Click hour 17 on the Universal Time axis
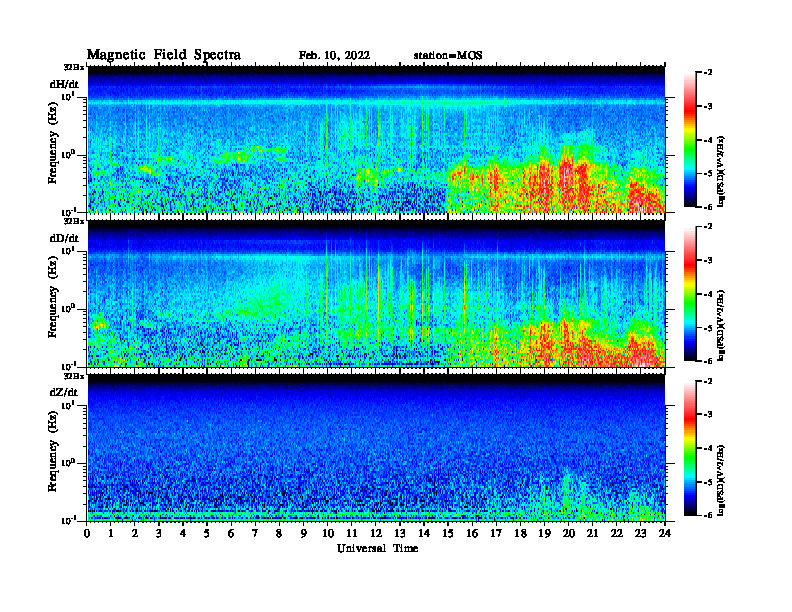The height and width of the screenshot is (612, 792). 496,533
